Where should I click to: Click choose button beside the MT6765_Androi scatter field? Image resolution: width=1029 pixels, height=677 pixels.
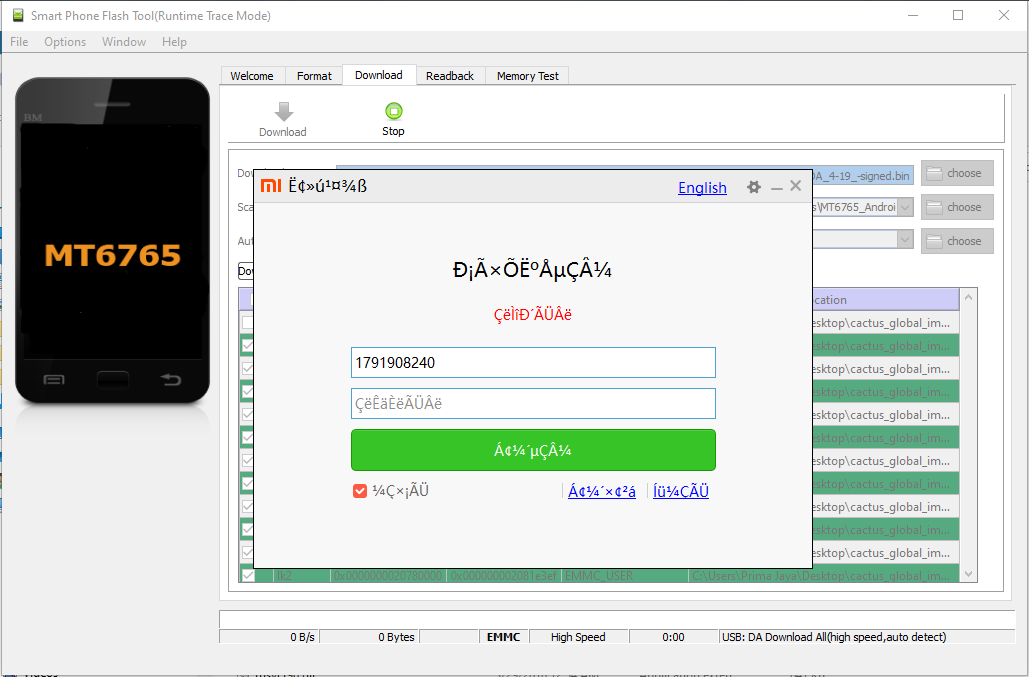(x=957, y=207)
